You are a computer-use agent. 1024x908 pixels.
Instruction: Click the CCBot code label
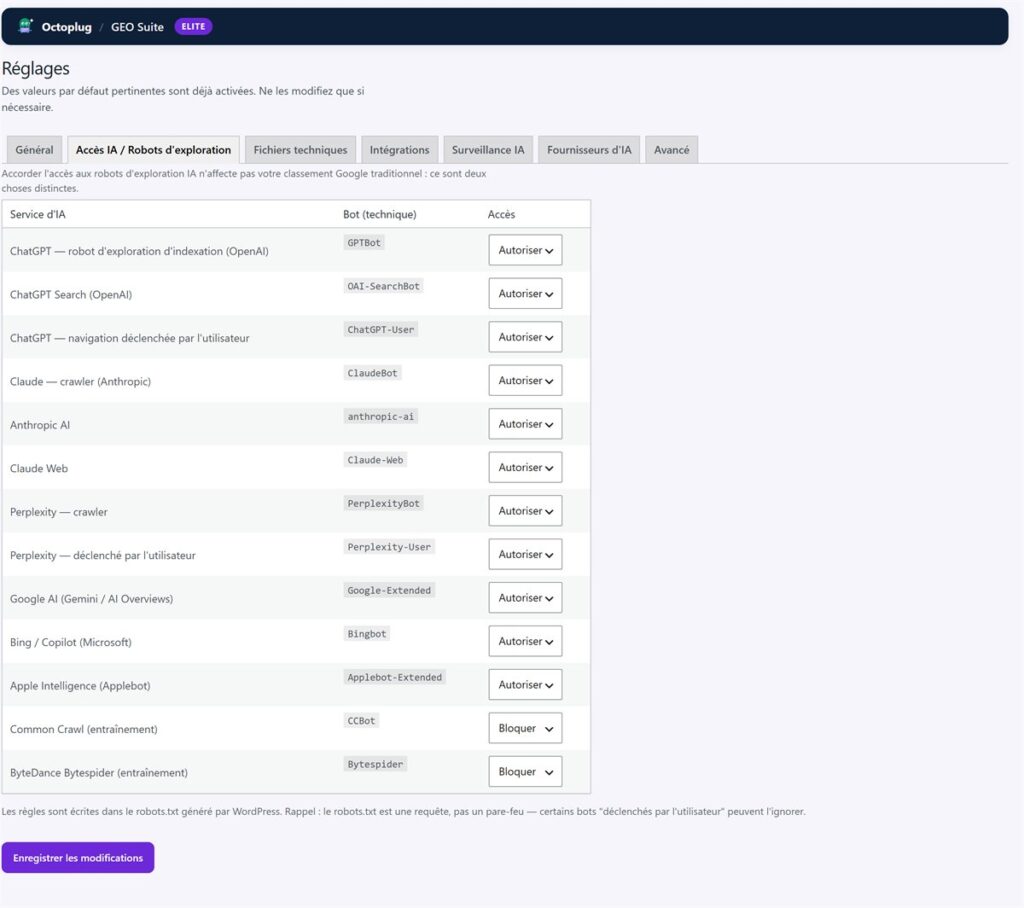(x=361, y=721)
